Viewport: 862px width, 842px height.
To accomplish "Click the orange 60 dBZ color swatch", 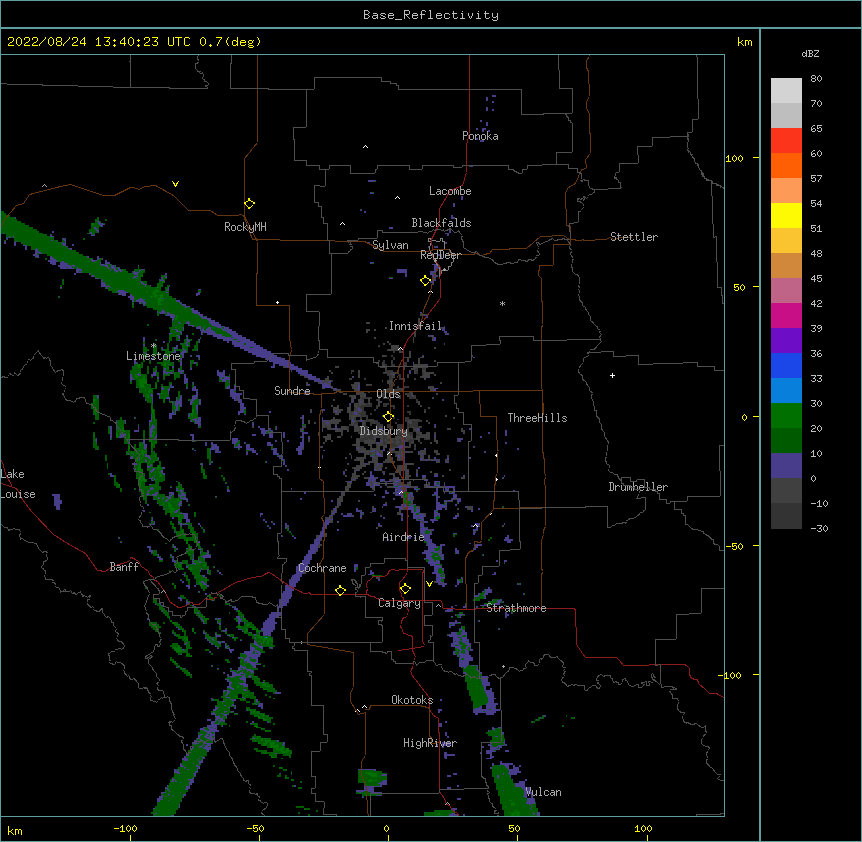I will (786, 165).
